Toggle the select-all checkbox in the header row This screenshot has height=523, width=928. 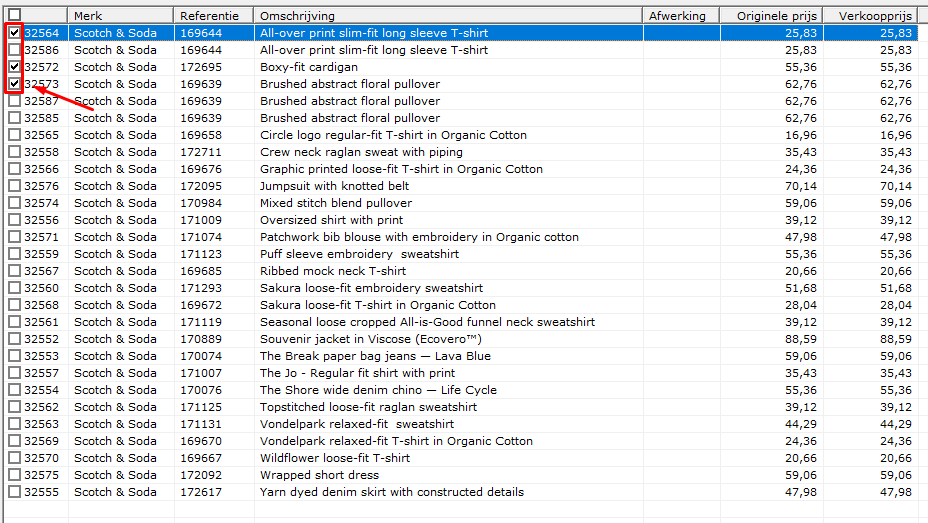pos(15,15)
